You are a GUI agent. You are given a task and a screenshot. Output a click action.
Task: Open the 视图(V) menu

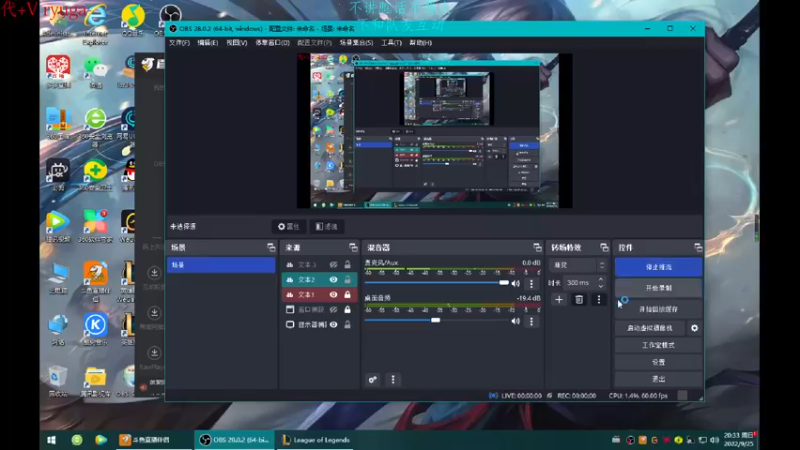(237, 43)
